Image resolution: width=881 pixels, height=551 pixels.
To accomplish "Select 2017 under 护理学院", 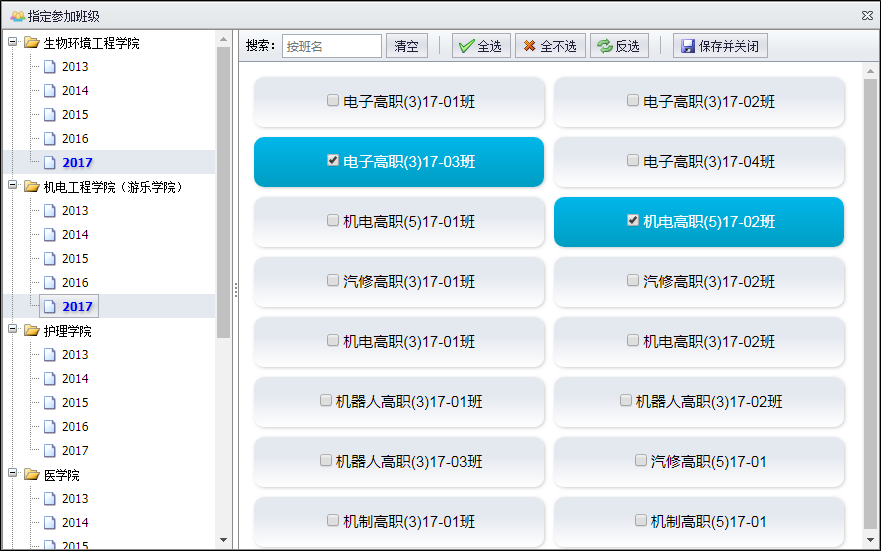I will [75, 450].
